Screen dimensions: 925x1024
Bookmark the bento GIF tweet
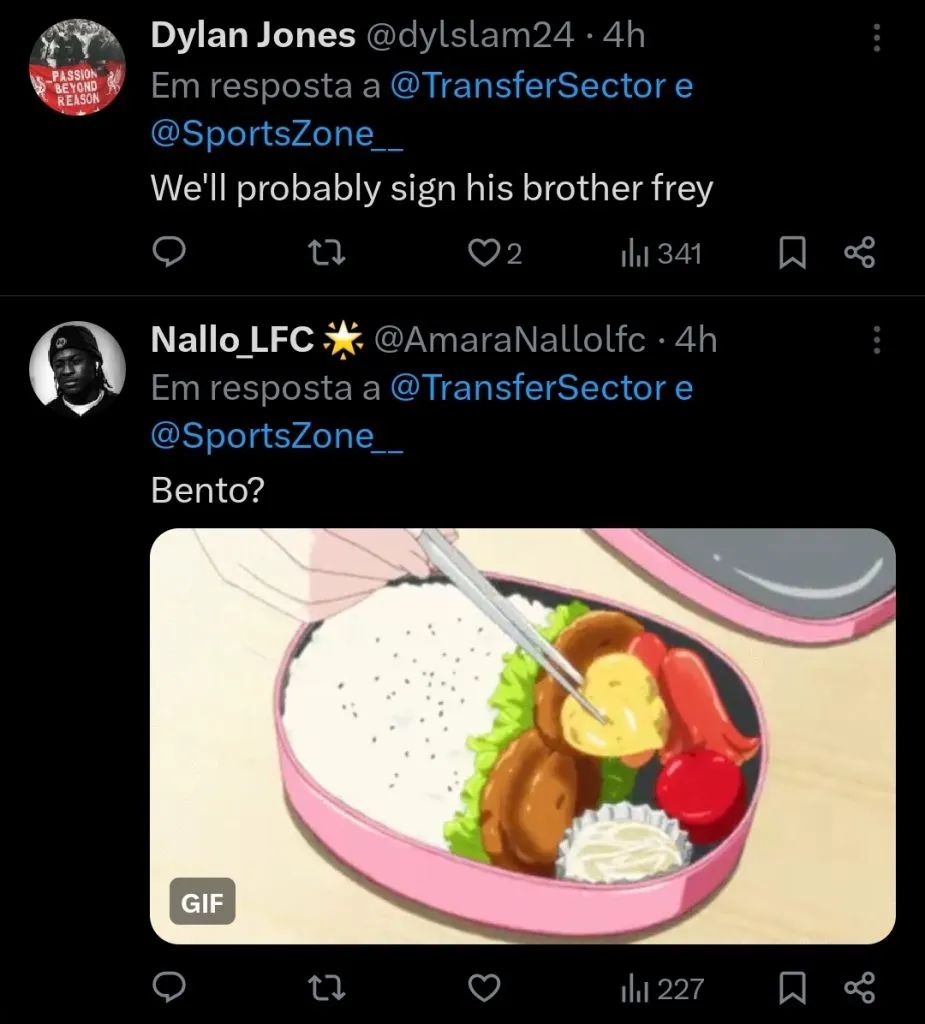click(791, 989)
